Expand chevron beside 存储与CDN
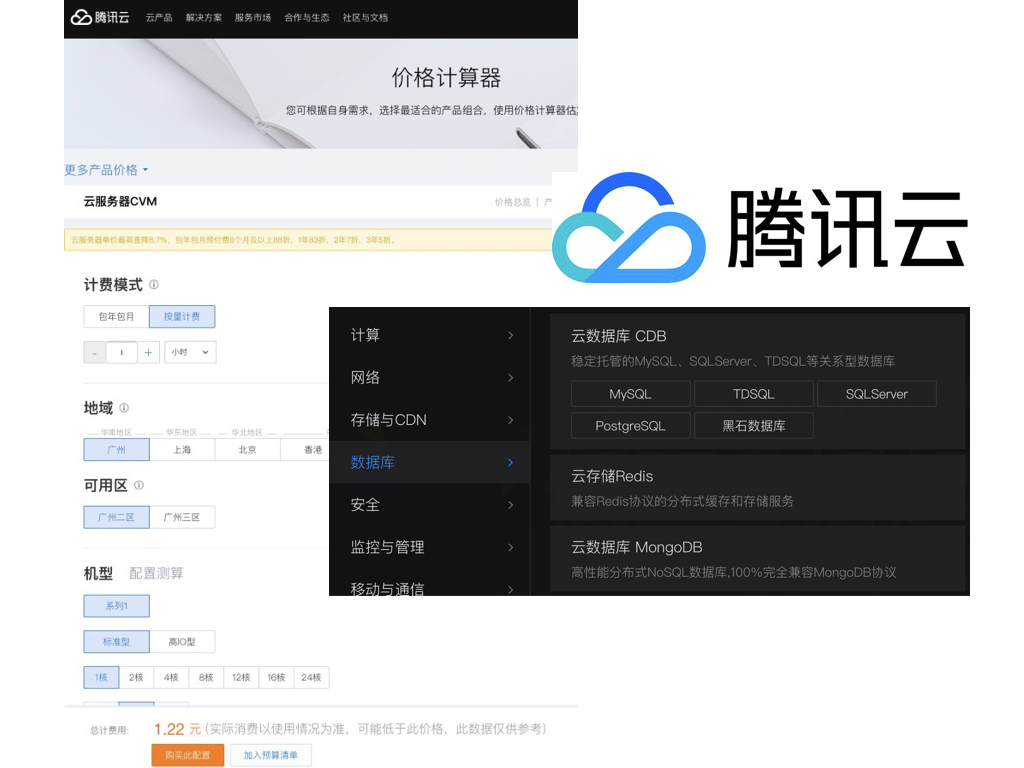The image size is (1024, 768). pyautogui.click(x=511, y=420)
